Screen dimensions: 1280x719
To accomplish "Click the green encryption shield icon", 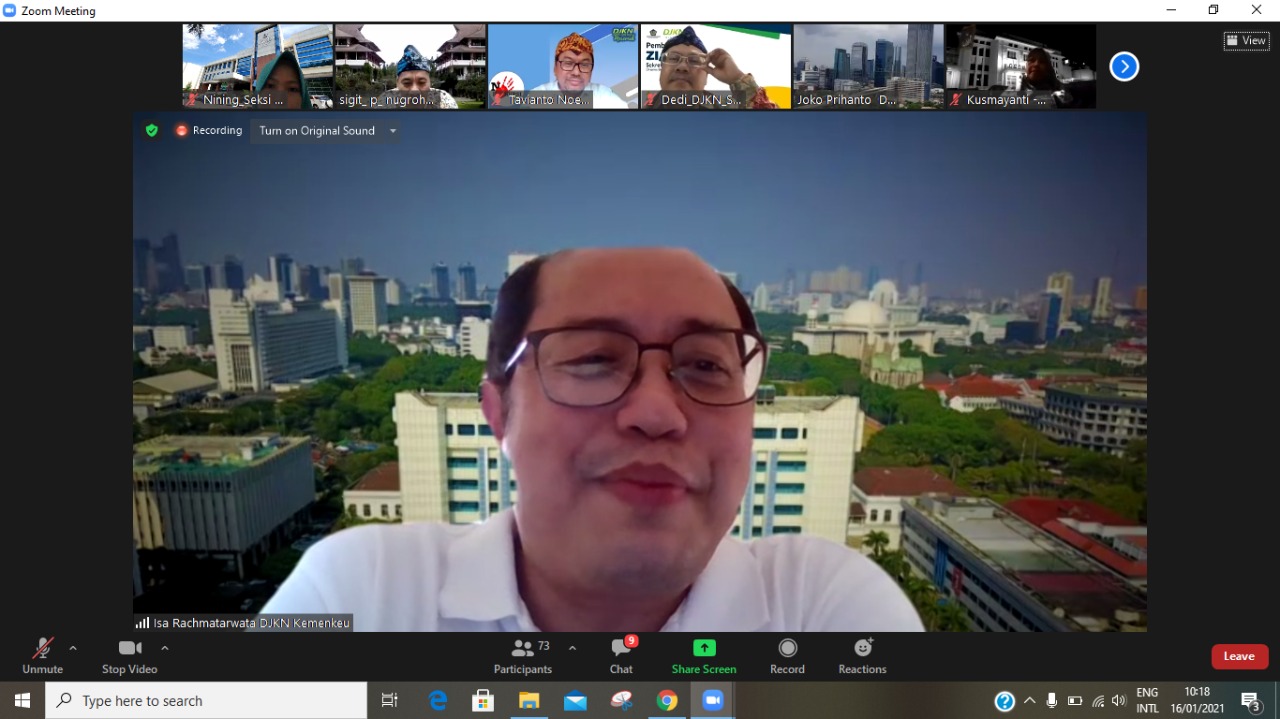I will point(152,130).
